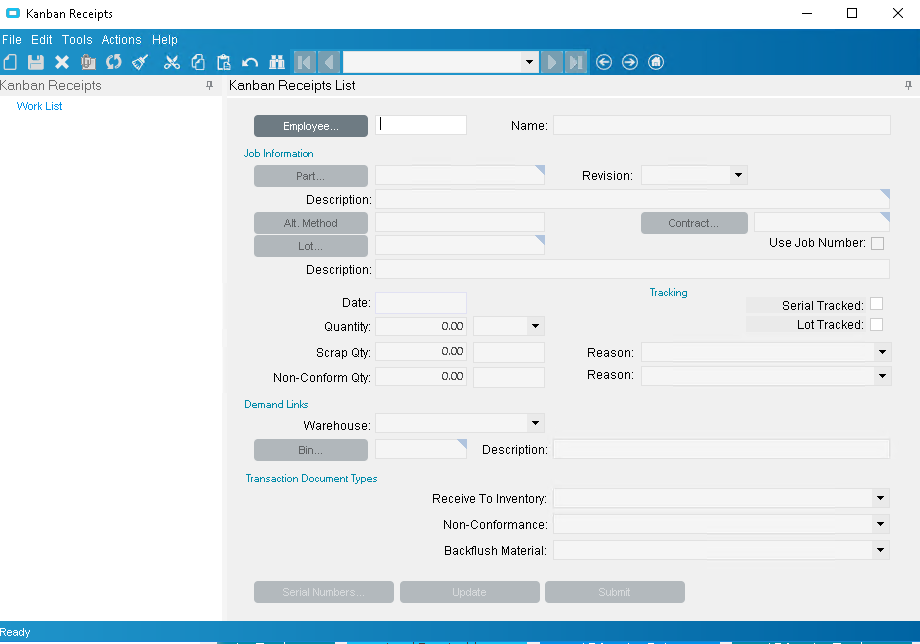Expand the Receive To Inventory dropdown
The height and width of the screenshot is (644, 920).
click(880, 499)
